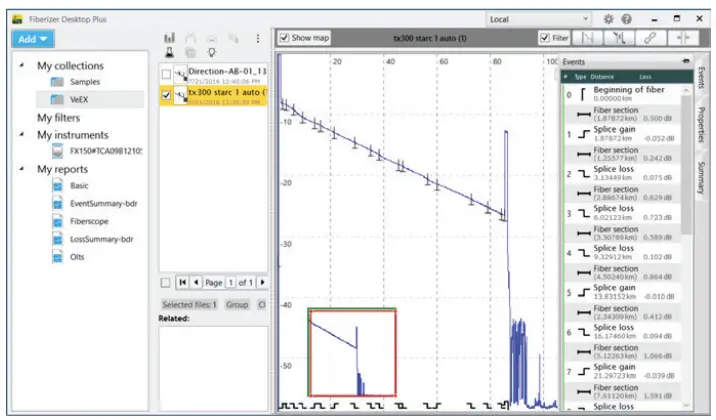Collapse the My instruments tree node
This screenshot has width=716, height=420.
point(21,134)
